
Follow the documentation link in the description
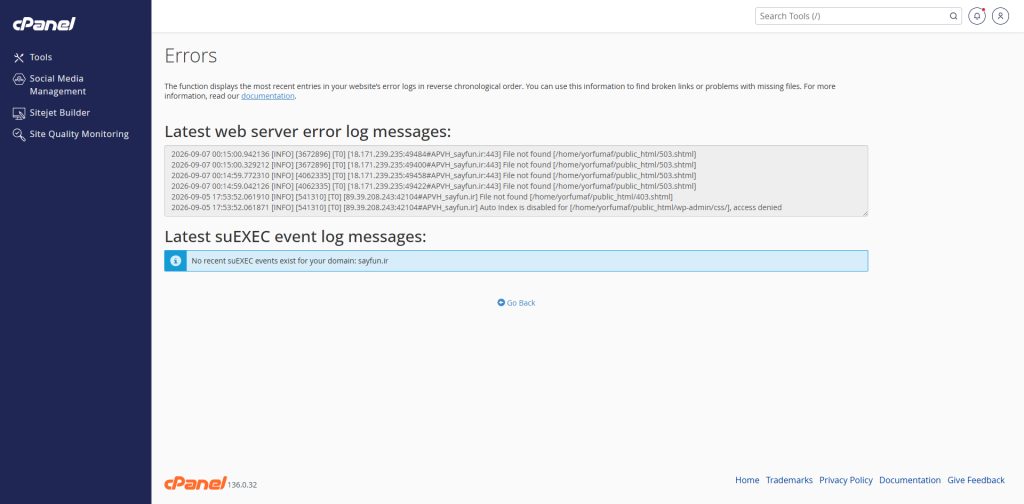tap(268, 96)
